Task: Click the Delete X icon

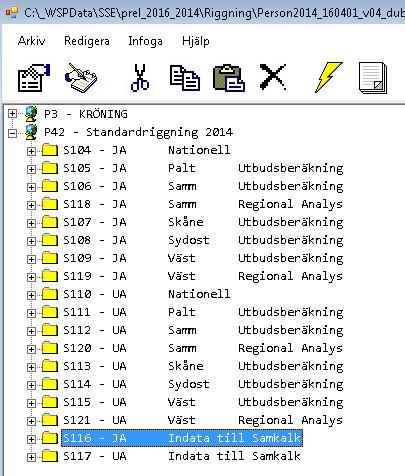Action: click(x=273, y=77)
